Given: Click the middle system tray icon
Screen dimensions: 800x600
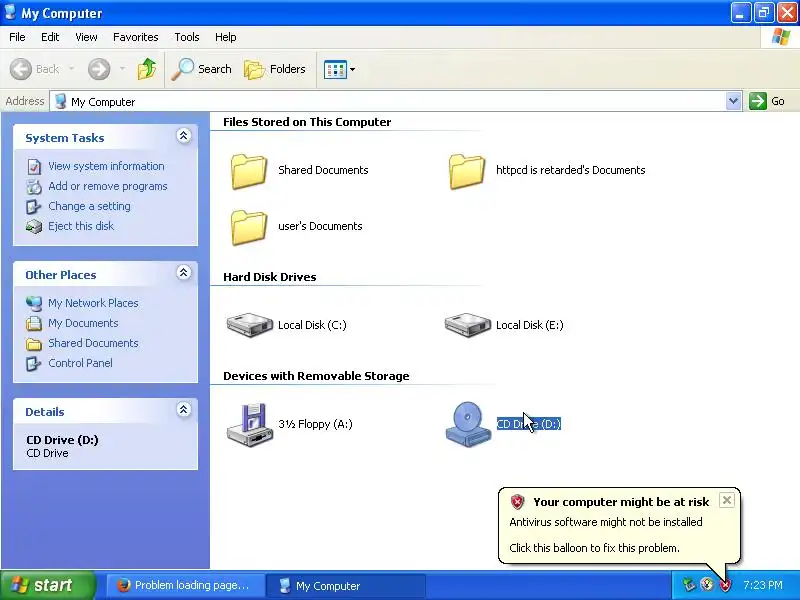Looking at the screenshot, I should 707,585.
